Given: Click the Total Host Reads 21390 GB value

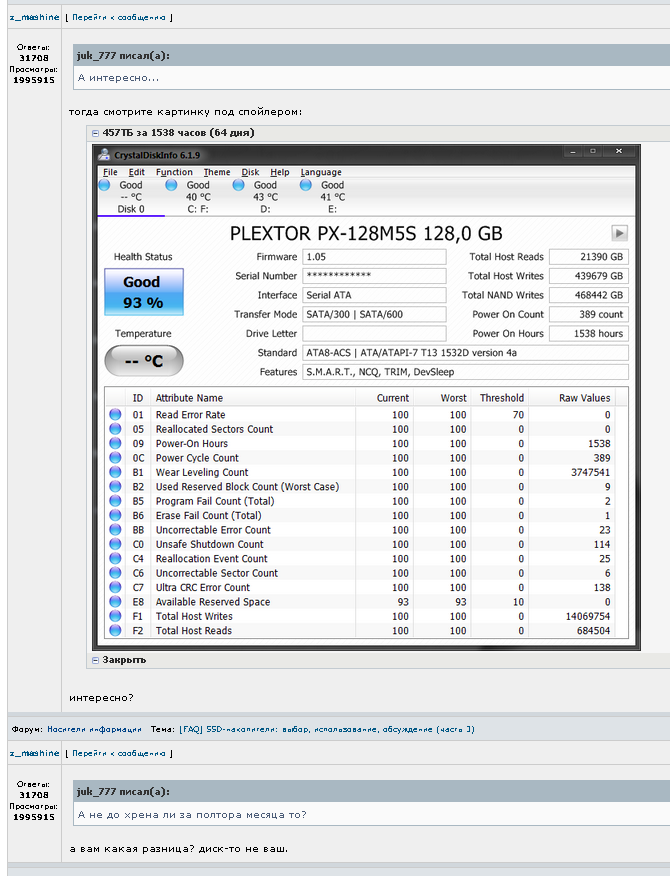Looking at the screenshot, I should click(x=589, y=257).
